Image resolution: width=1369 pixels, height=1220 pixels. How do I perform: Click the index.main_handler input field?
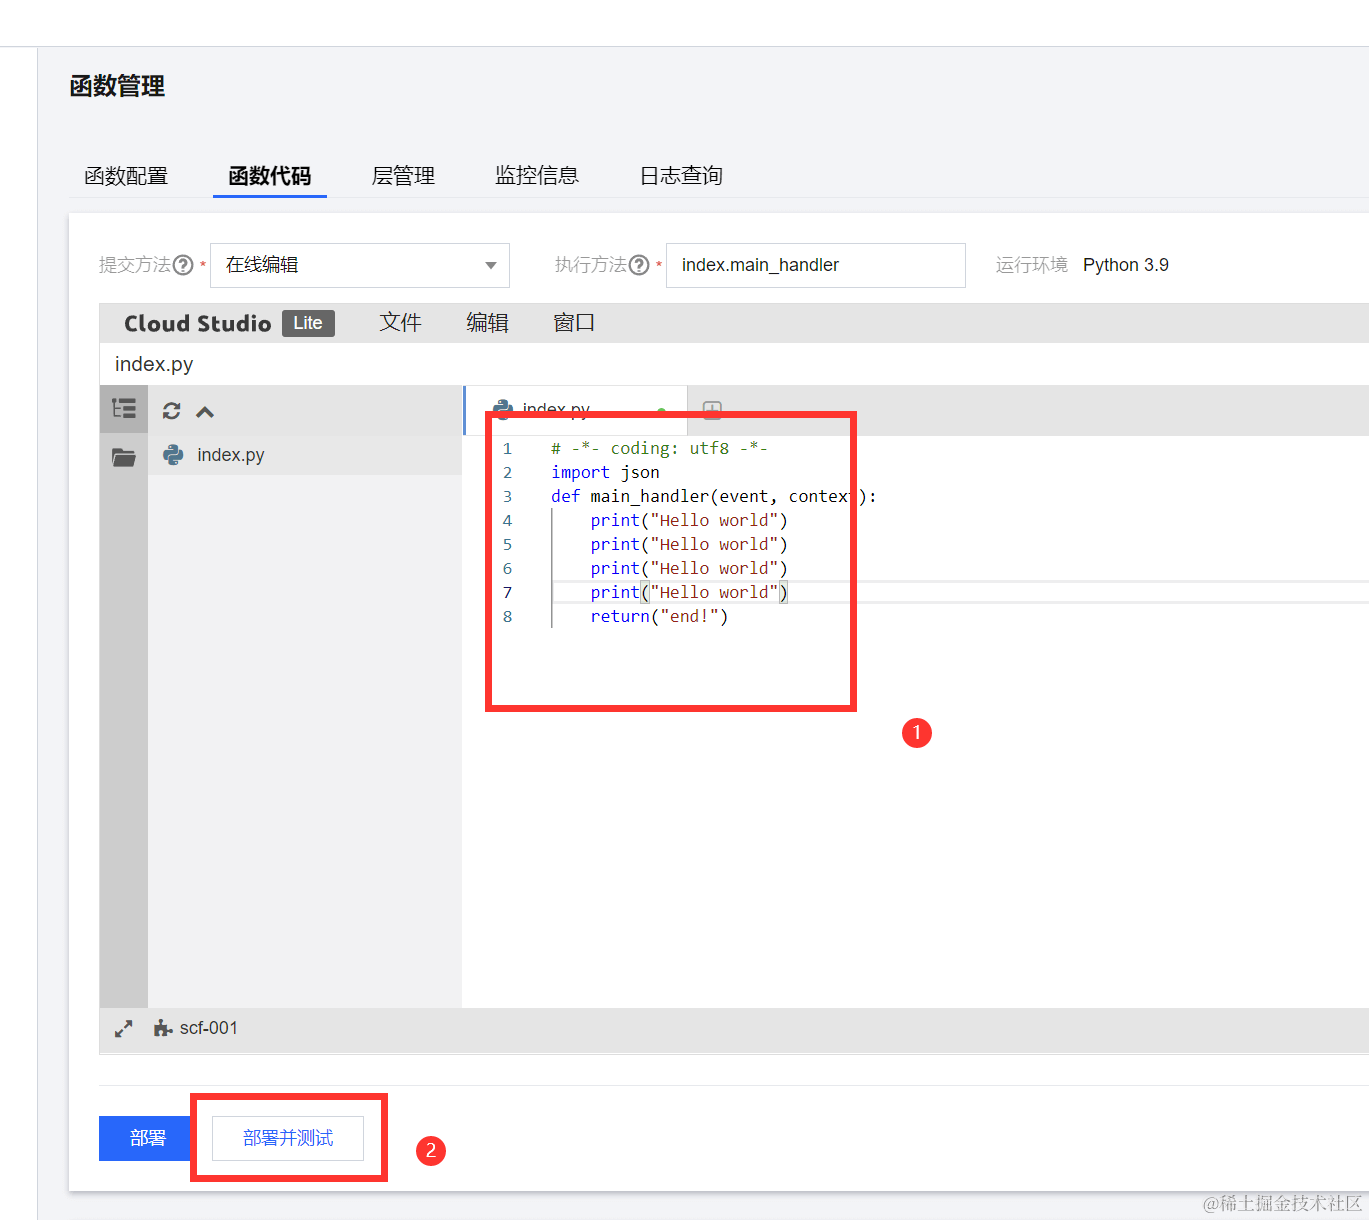pos(815,265)
